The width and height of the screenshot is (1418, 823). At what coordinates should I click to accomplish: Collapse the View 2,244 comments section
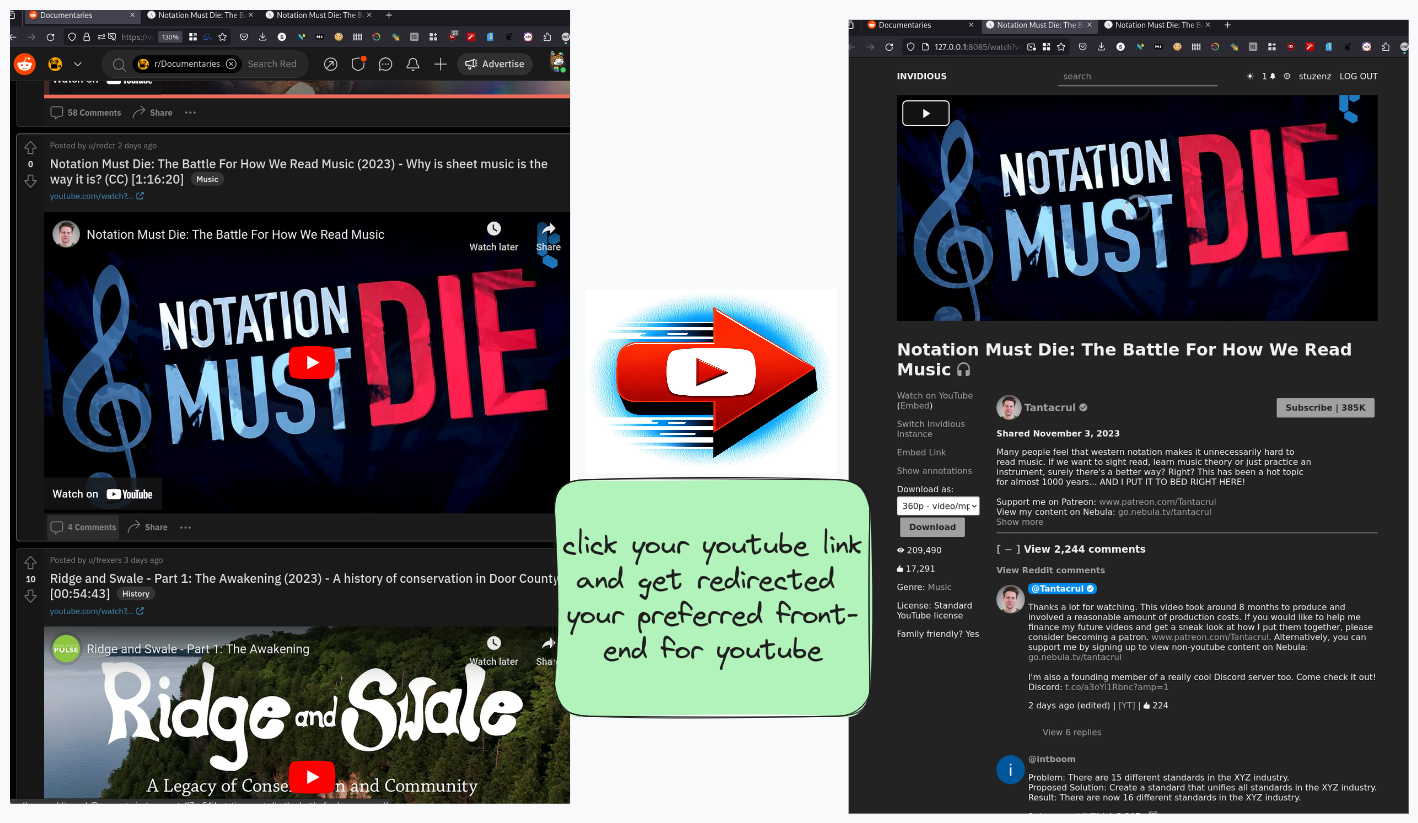1008,549
